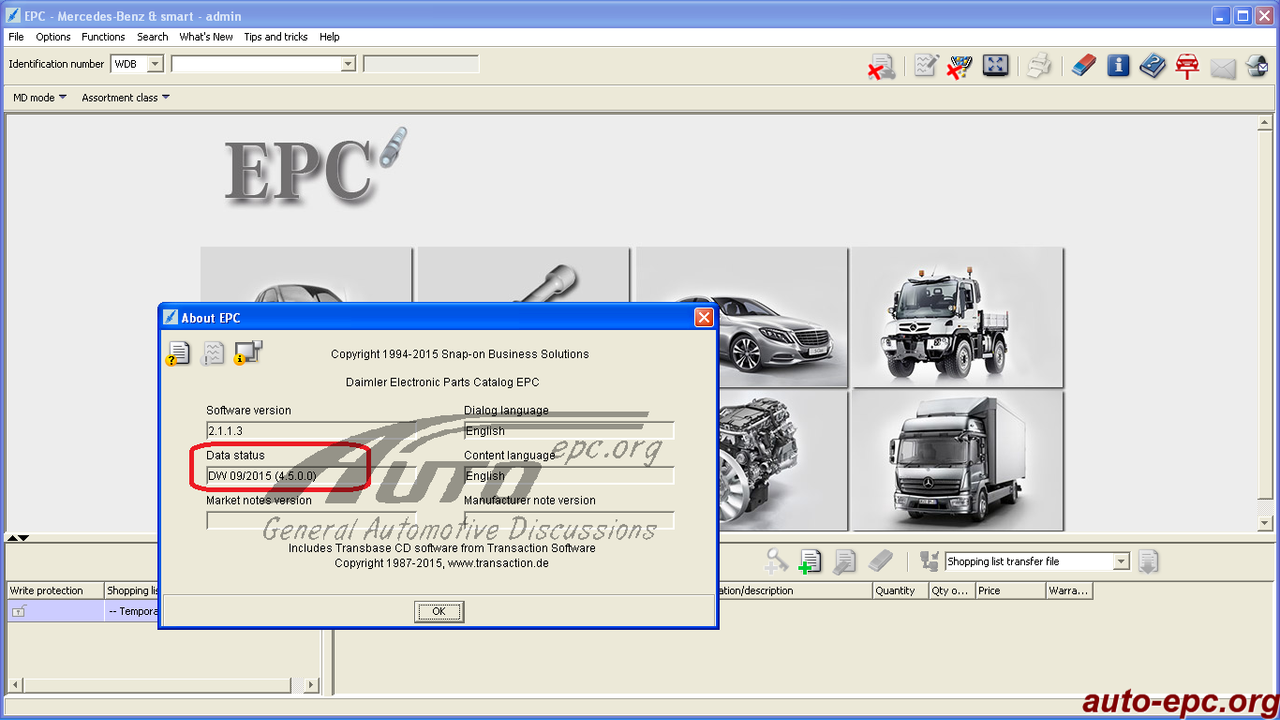The image size is (1280, 720).
Task: Click the document with red X vehicle icon
Action: [x=881, y=67]
